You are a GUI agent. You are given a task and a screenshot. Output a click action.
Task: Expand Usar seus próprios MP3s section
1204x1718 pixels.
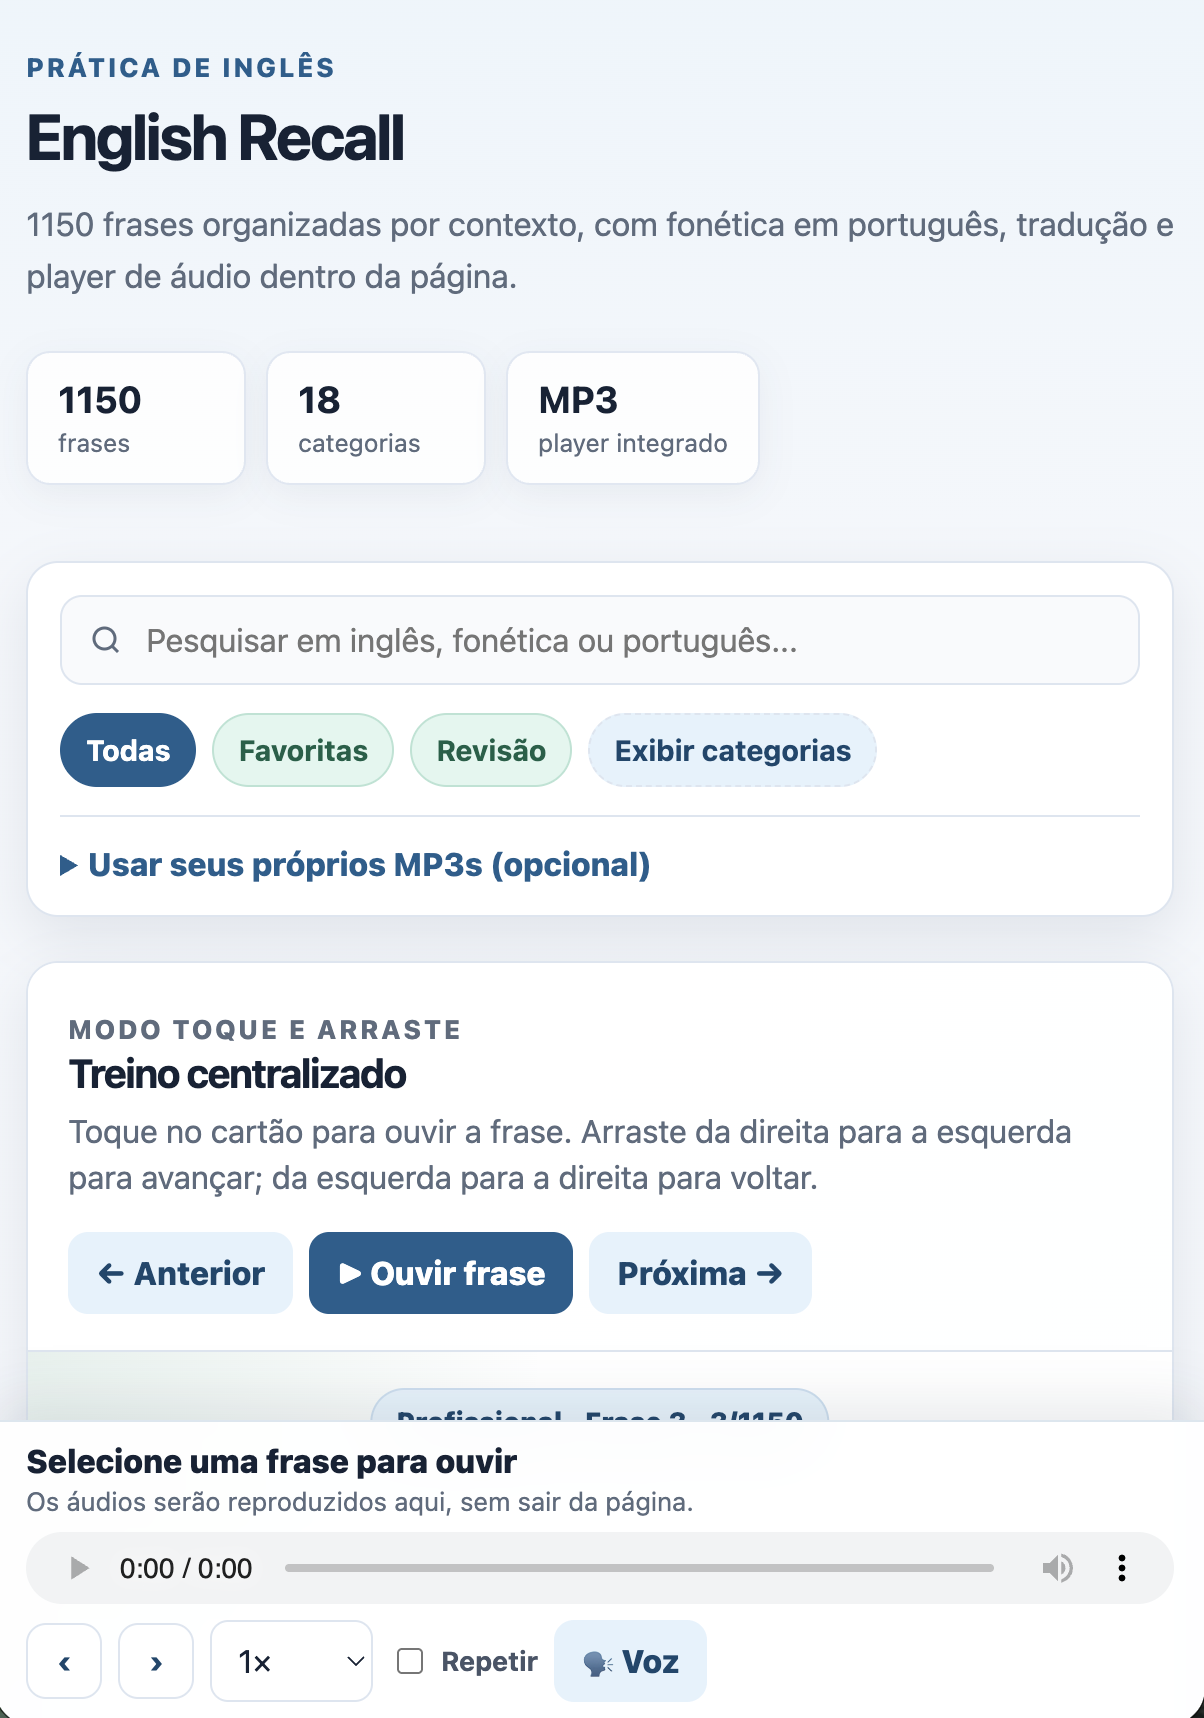[x=356, y=865]
